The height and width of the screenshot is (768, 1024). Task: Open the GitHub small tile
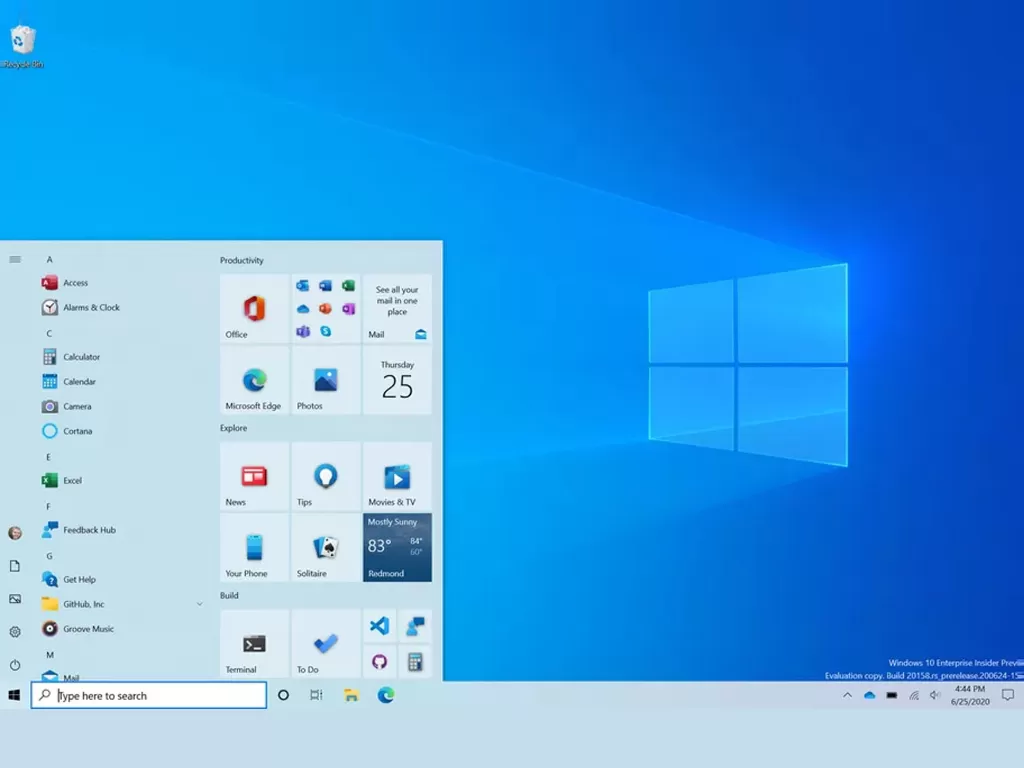pyautogui.click(x=379, y=662)
